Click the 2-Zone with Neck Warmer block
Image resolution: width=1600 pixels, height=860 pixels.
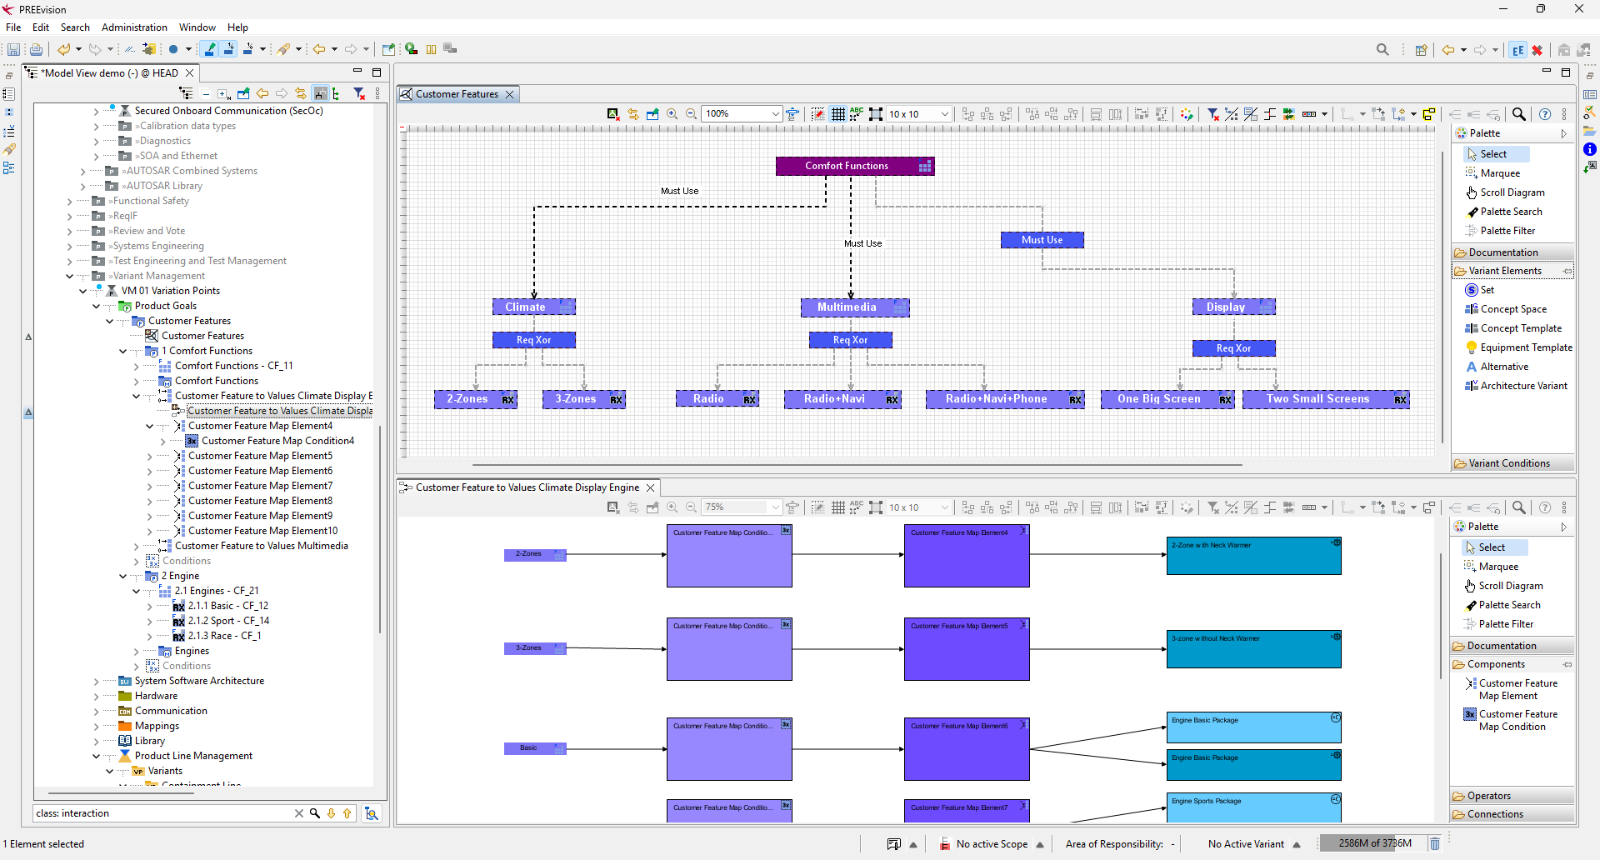pos(1254,555)
